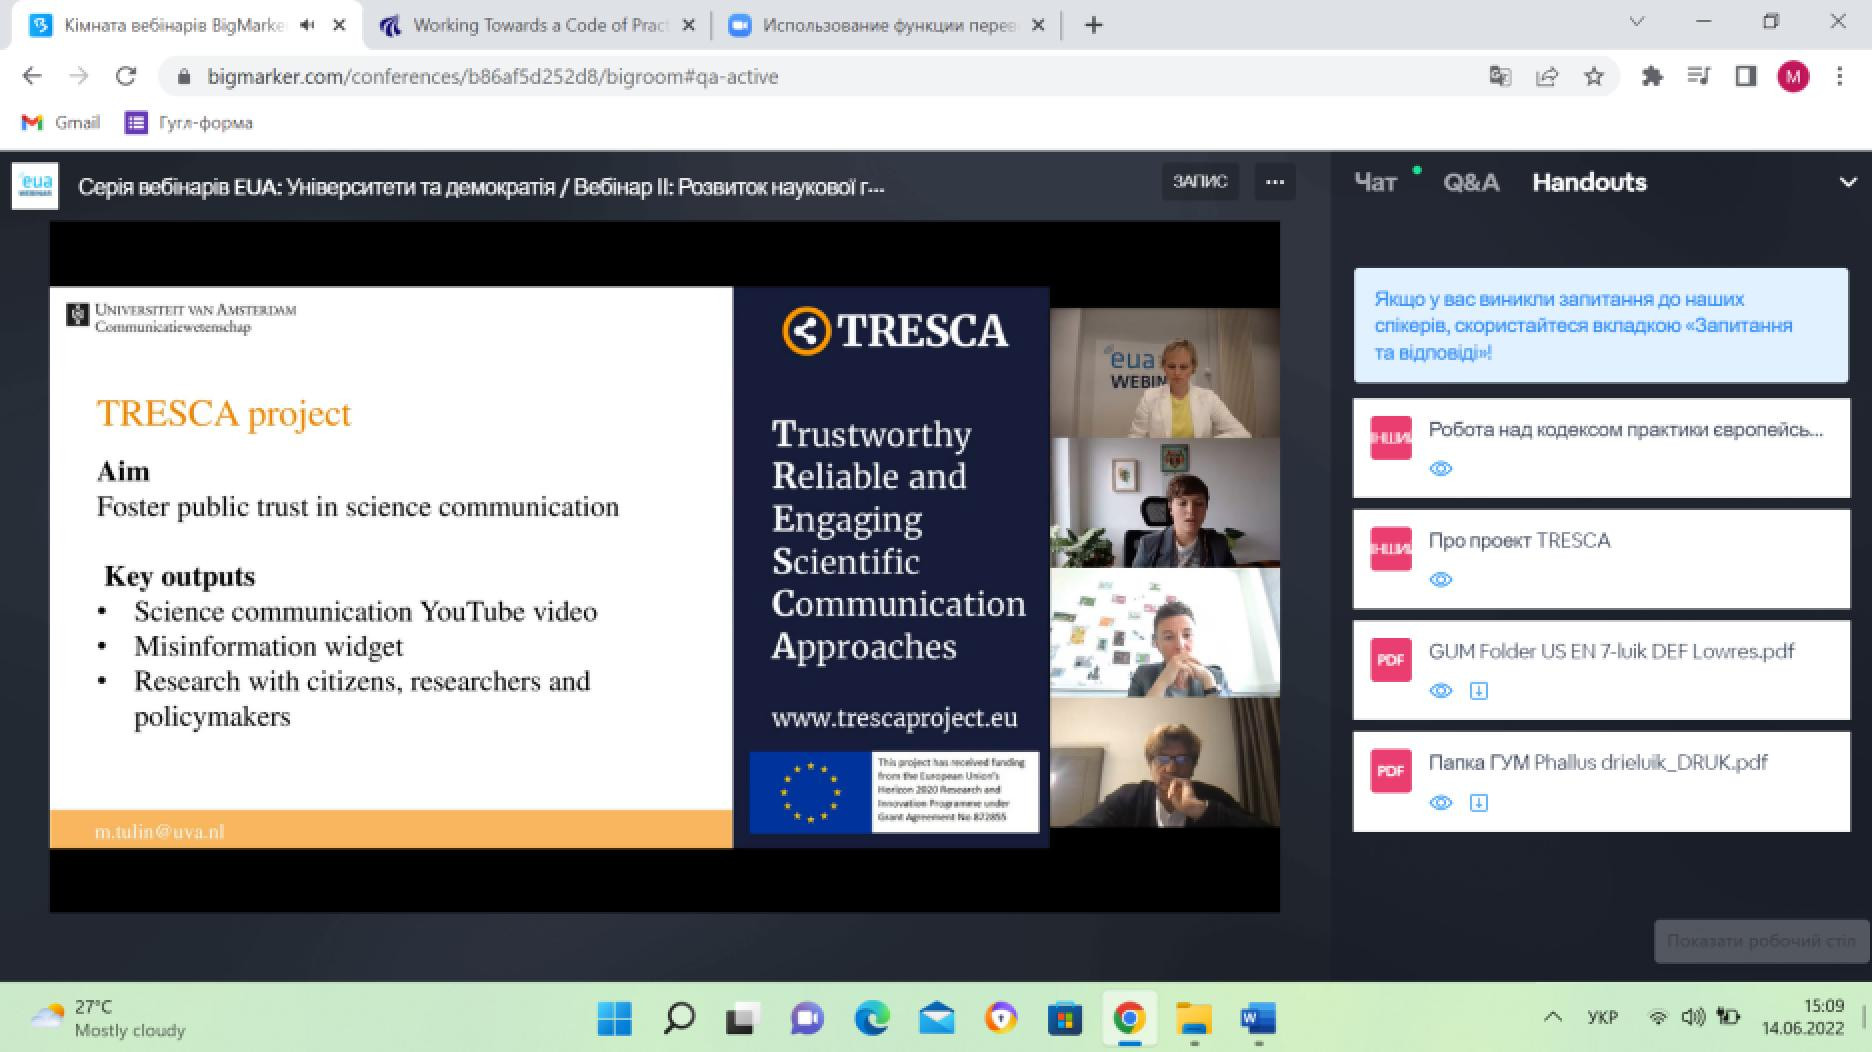
Task: Mute the BigMarker tab audio icon
Action: (x=308, y=25)
